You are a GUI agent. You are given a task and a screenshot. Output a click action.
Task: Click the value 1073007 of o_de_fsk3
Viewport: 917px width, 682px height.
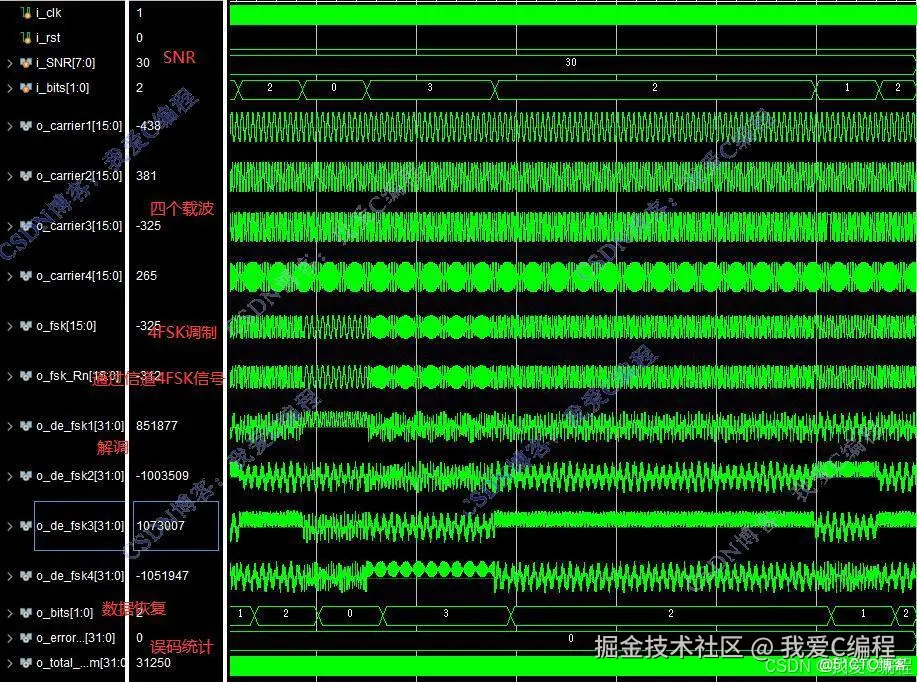pyautogui.click(x=160, y=526)
